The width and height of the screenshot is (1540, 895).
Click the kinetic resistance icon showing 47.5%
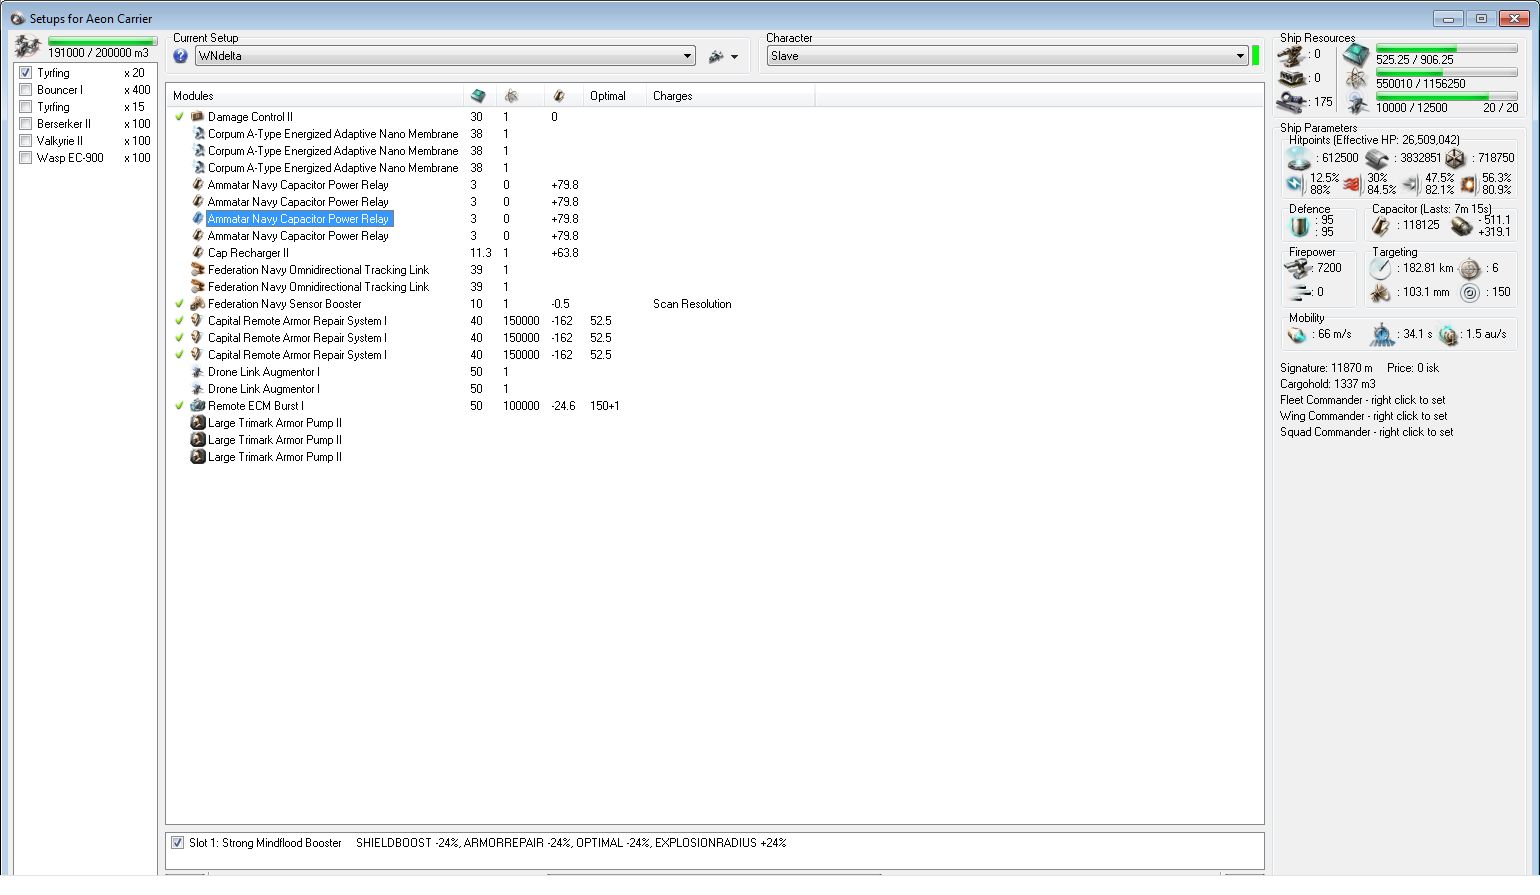tap(1411, 184)
